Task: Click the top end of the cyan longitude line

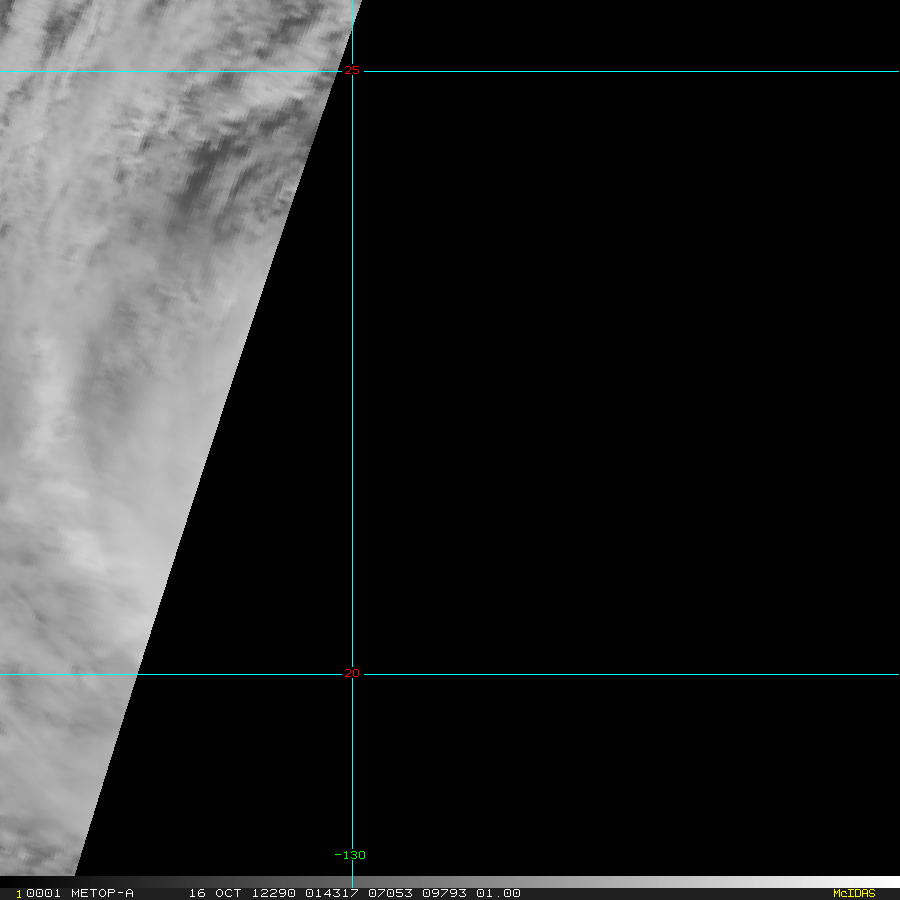Action: (352, 4)
